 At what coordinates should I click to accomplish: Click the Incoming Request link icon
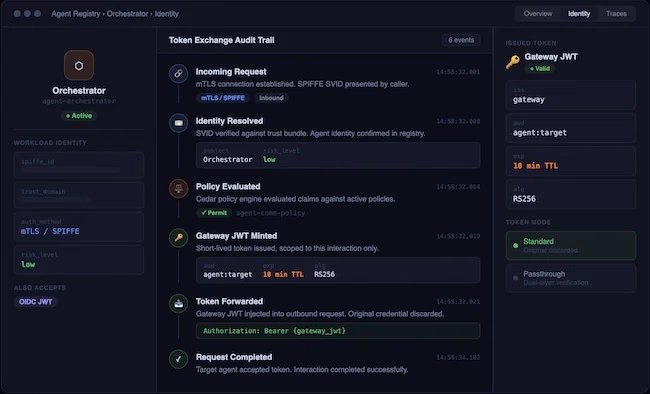pyautogui.click(x=179, y=73)
